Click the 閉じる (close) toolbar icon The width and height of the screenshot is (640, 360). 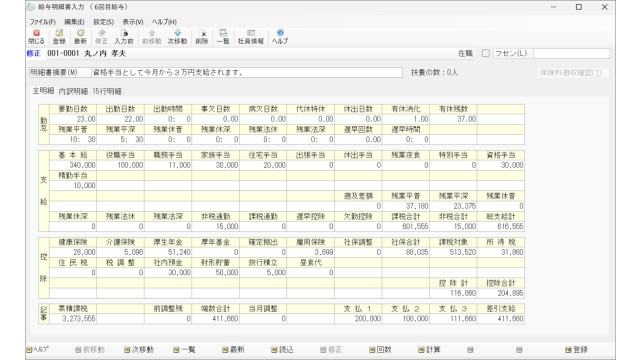tap(36, 37)
